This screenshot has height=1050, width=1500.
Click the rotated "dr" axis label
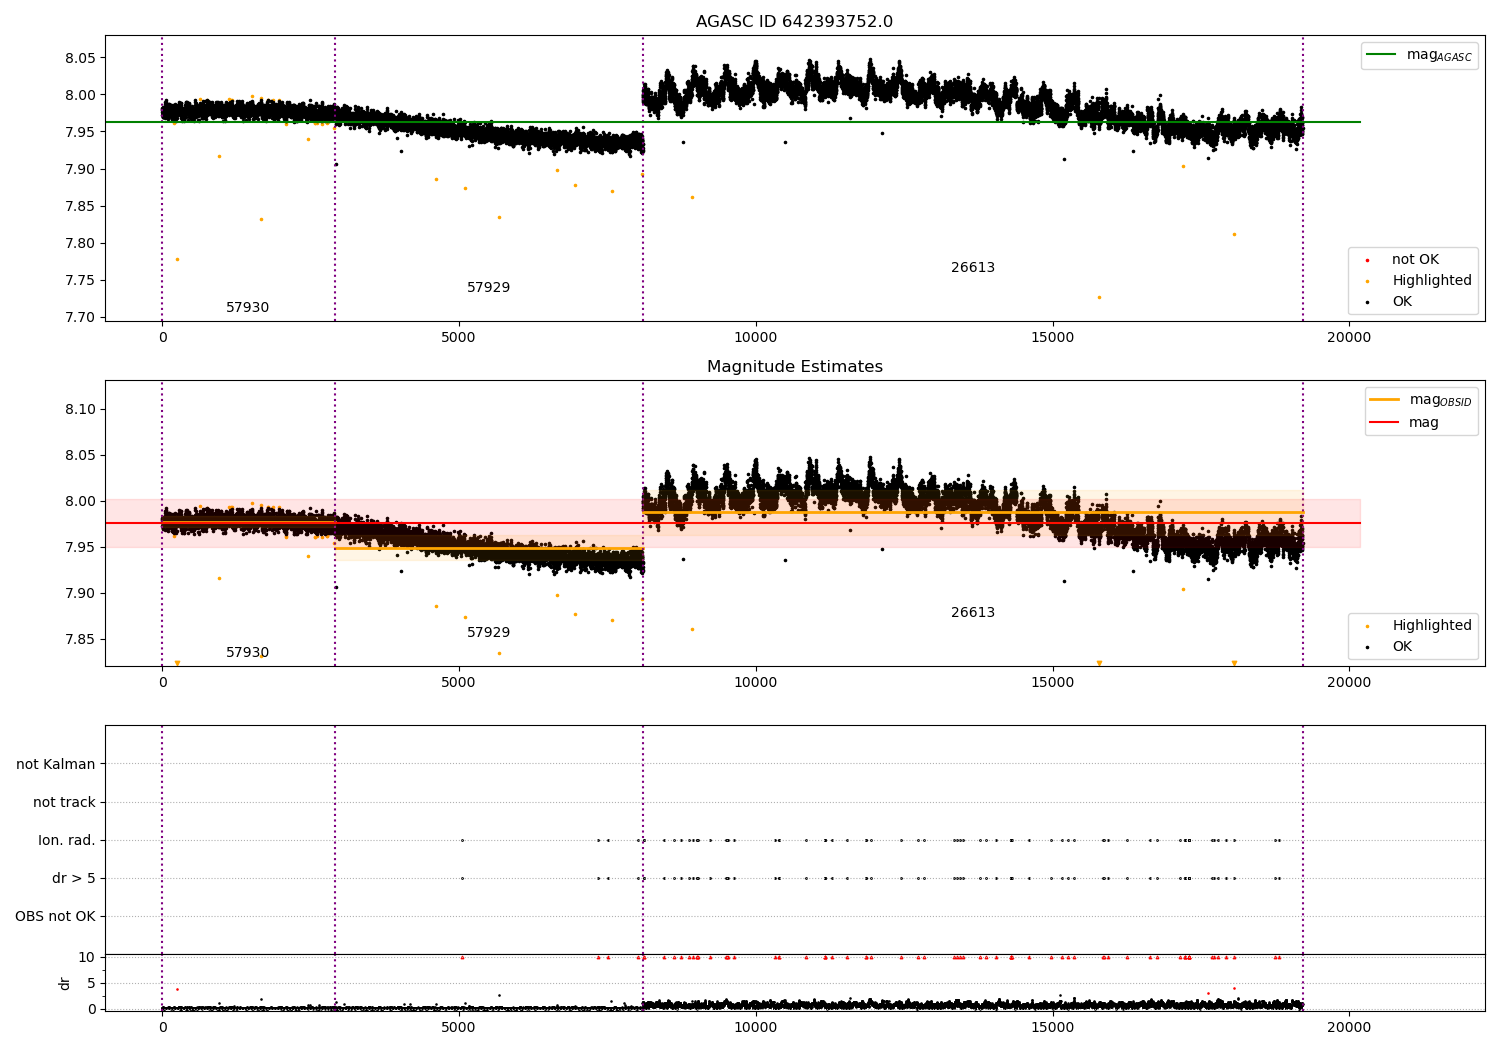(x=65, y=983)
